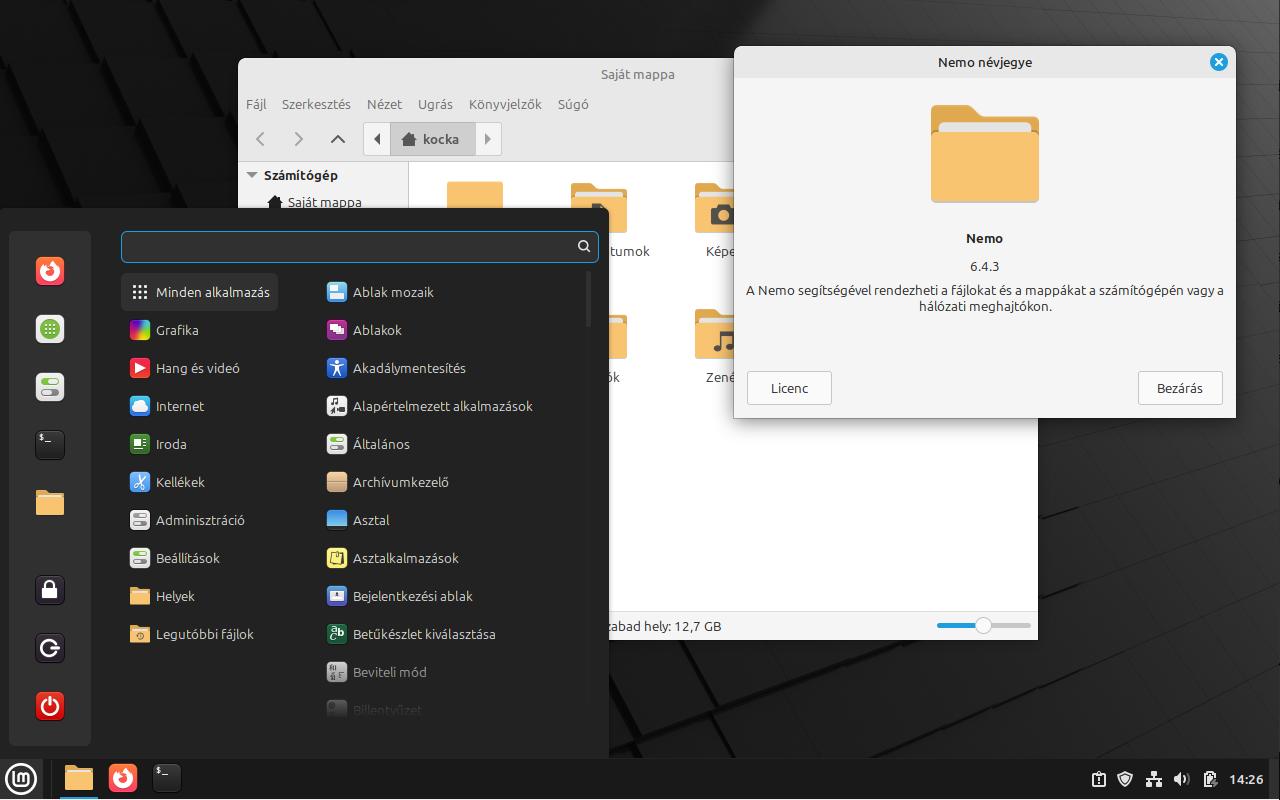Close the Nemo névjegye dialog
Screen dimensions: 1280x800
(1218, 62)
